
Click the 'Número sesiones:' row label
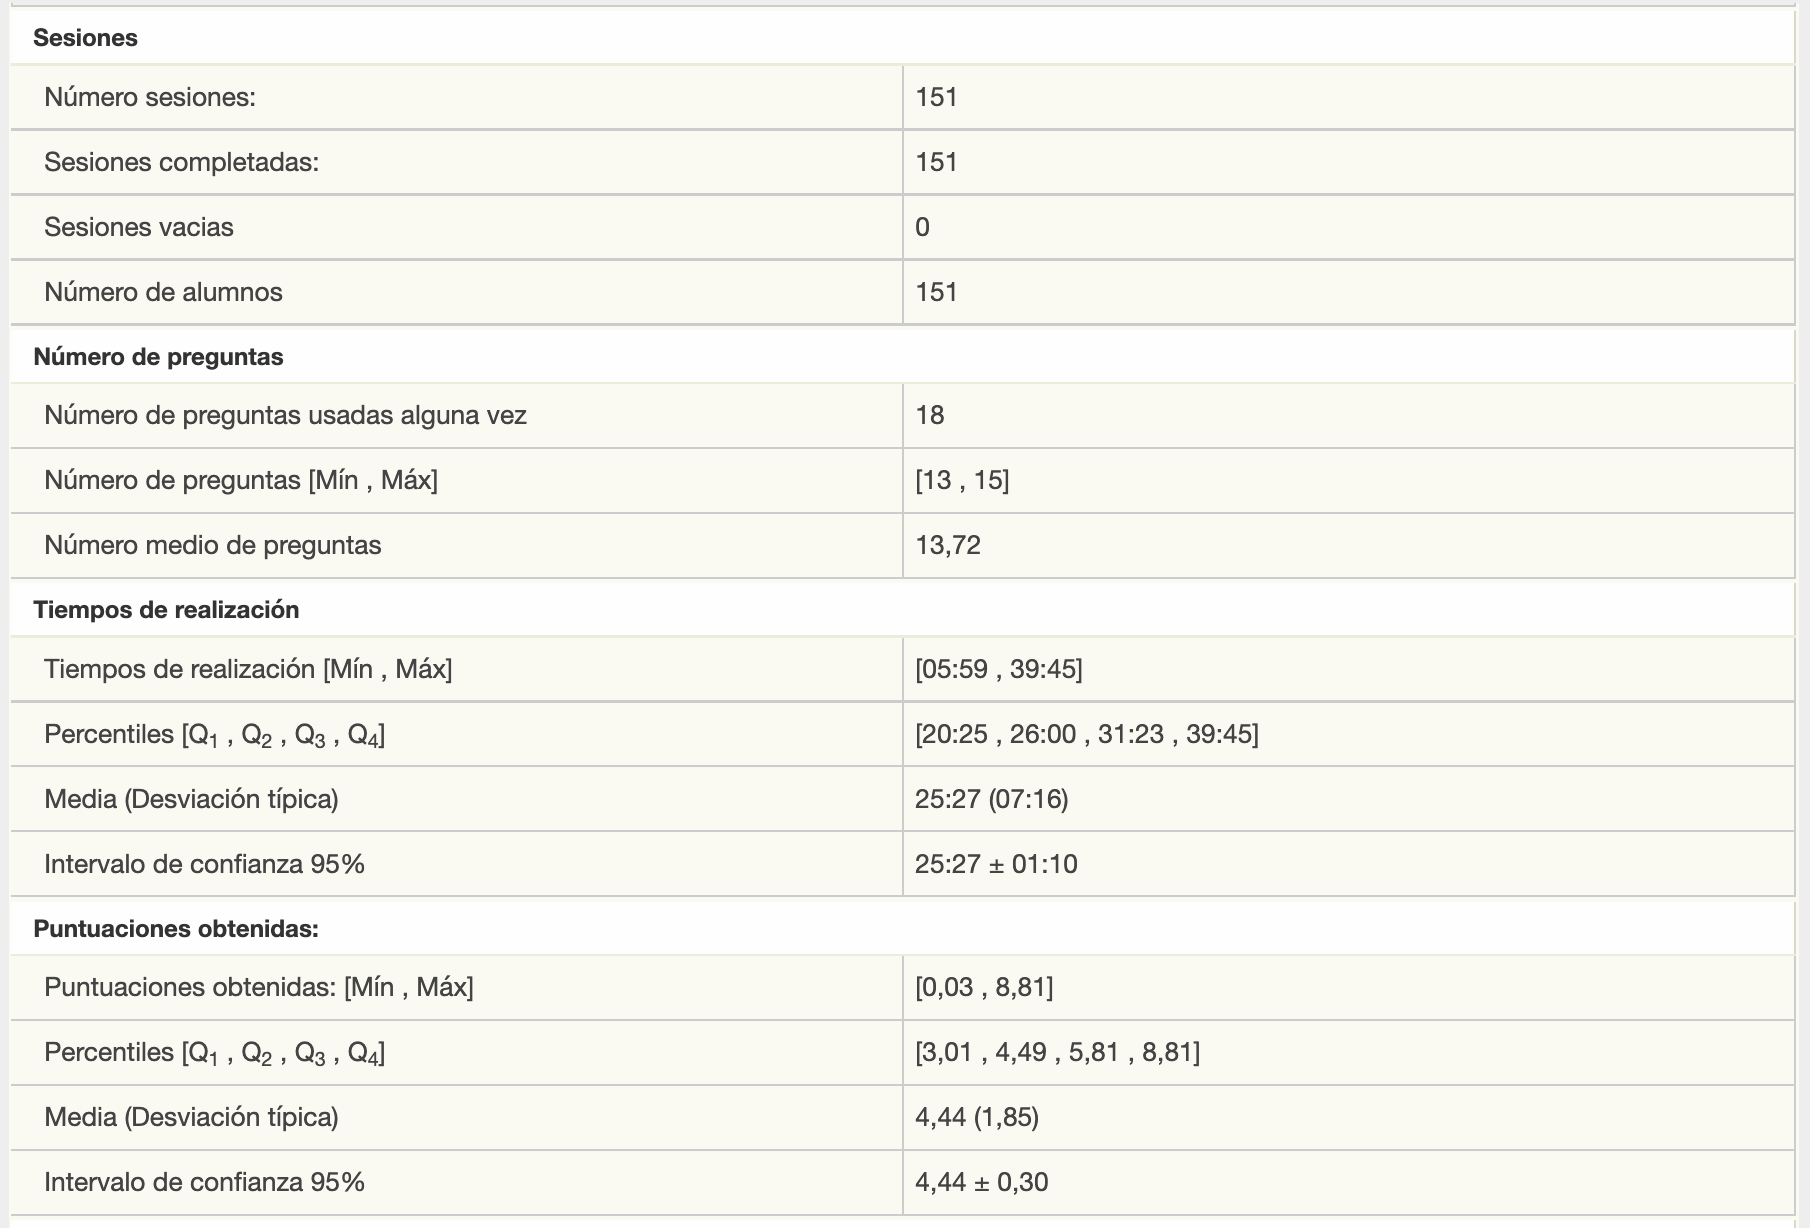pyautogui.click(x=150, y=97)
